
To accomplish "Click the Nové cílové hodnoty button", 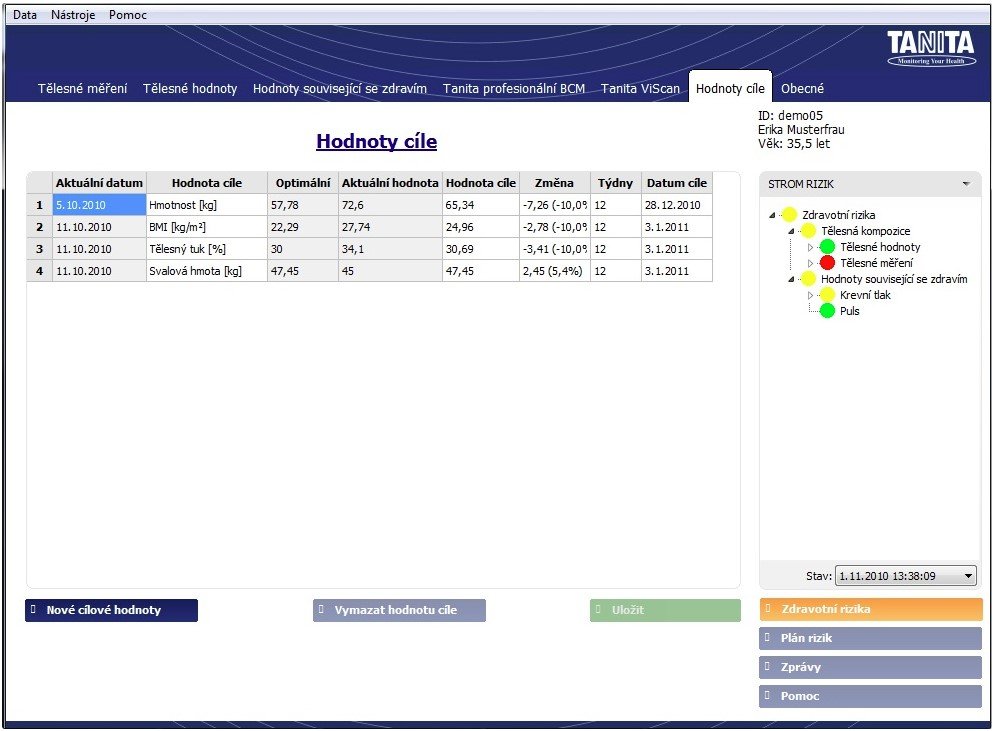I will click(x=111, y=610).
